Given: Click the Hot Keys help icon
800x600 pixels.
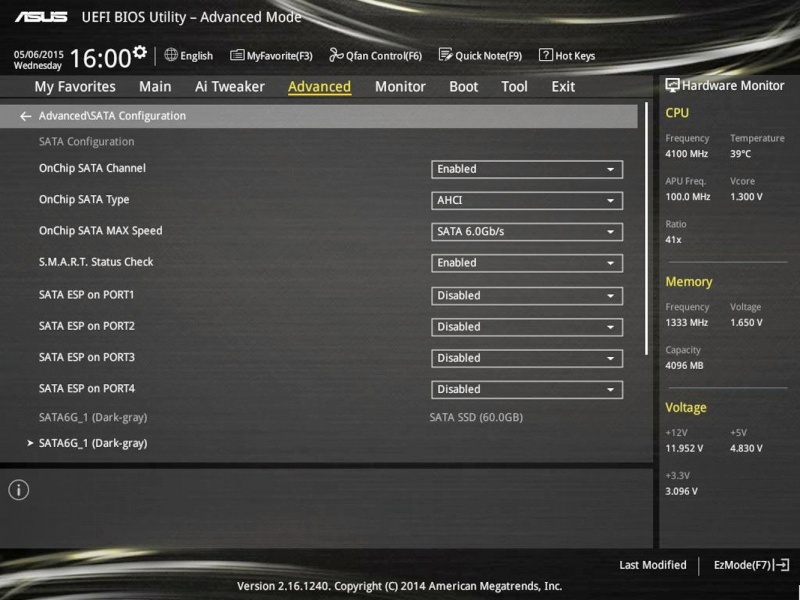Looking at the screenshot, I should (x=546, y=56).
